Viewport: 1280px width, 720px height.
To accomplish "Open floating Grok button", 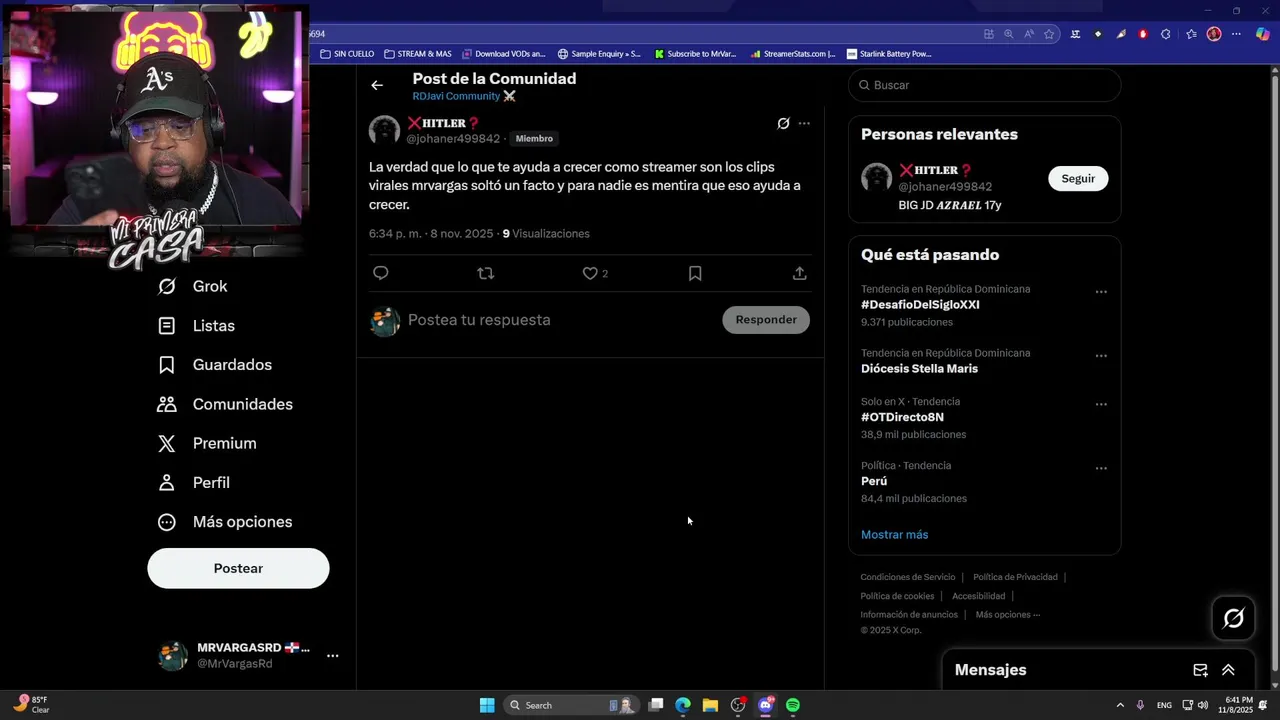I will point(1234,619).
